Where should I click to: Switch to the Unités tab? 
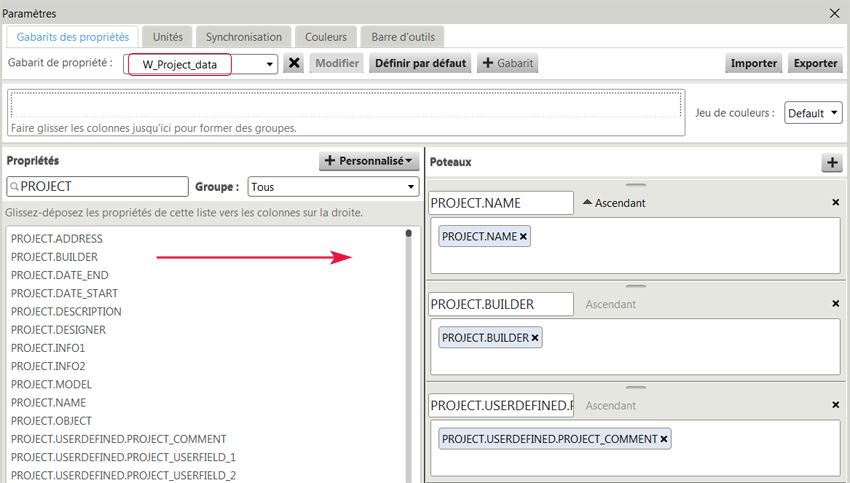167,37
